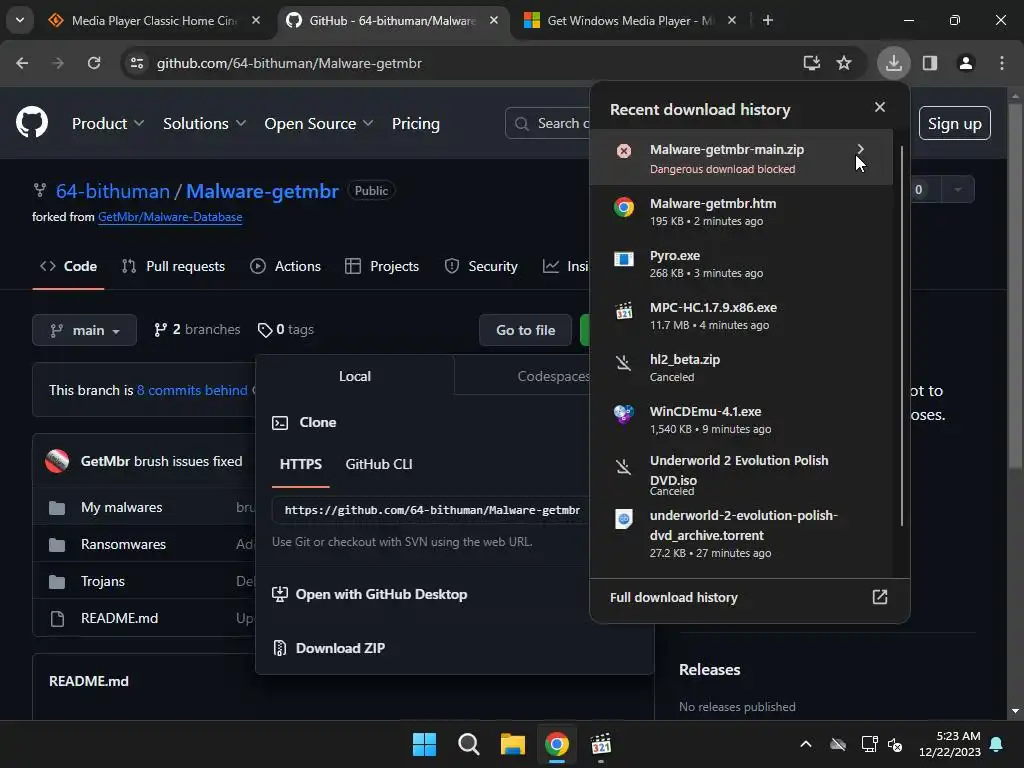Click Media Player Classic taskbar icon
The image size is (1024, 768).
click(x=601, y=744)
